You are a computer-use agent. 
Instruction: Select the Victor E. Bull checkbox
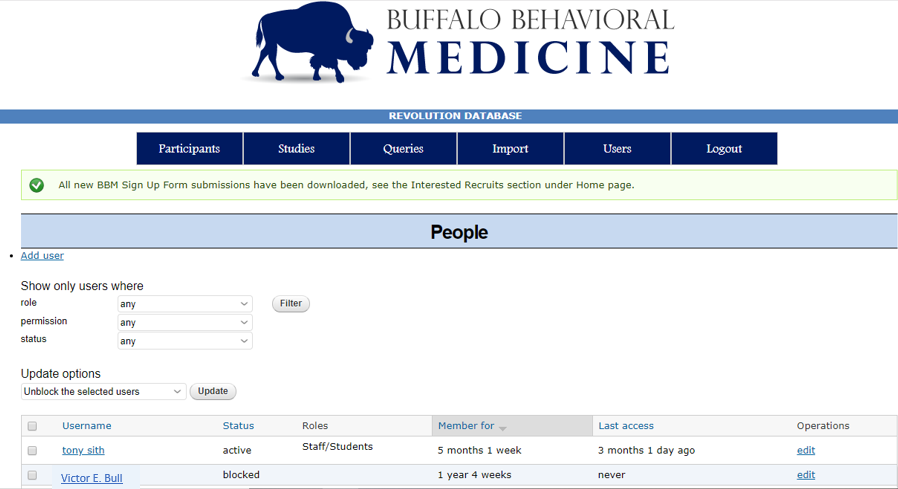(x=32, y=476)
